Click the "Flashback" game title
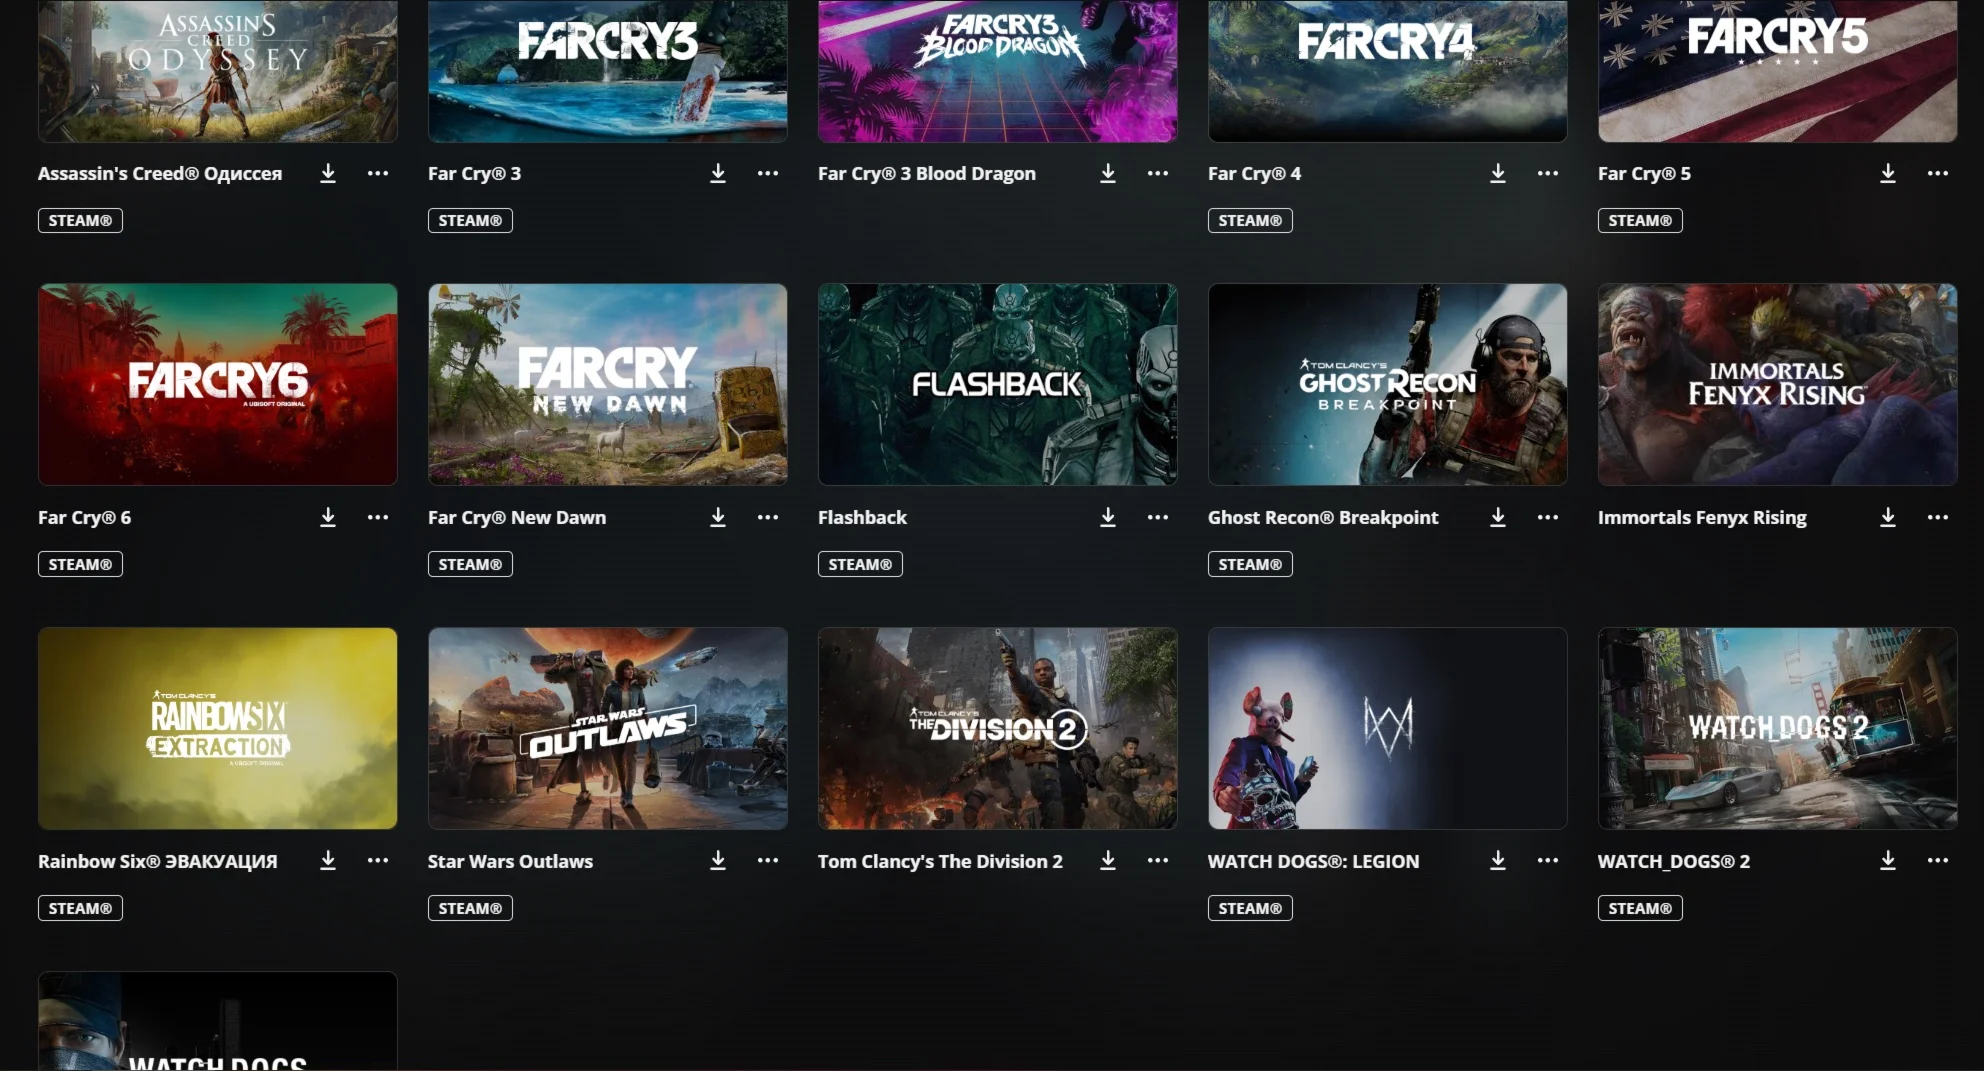Image resolution: width=1984 pixels, height=1071 pixels. pos(862,517)
